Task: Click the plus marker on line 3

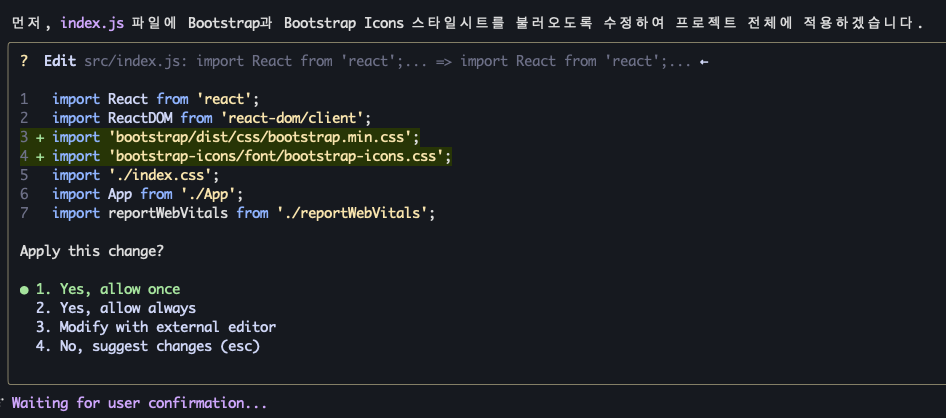Action: pos(40,138)
